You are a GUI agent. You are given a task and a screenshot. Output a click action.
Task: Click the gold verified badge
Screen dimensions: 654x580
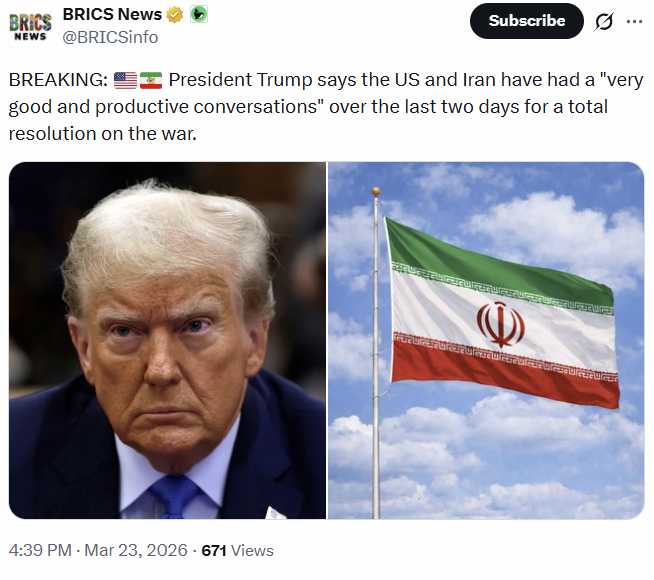[x=175, y=15]
